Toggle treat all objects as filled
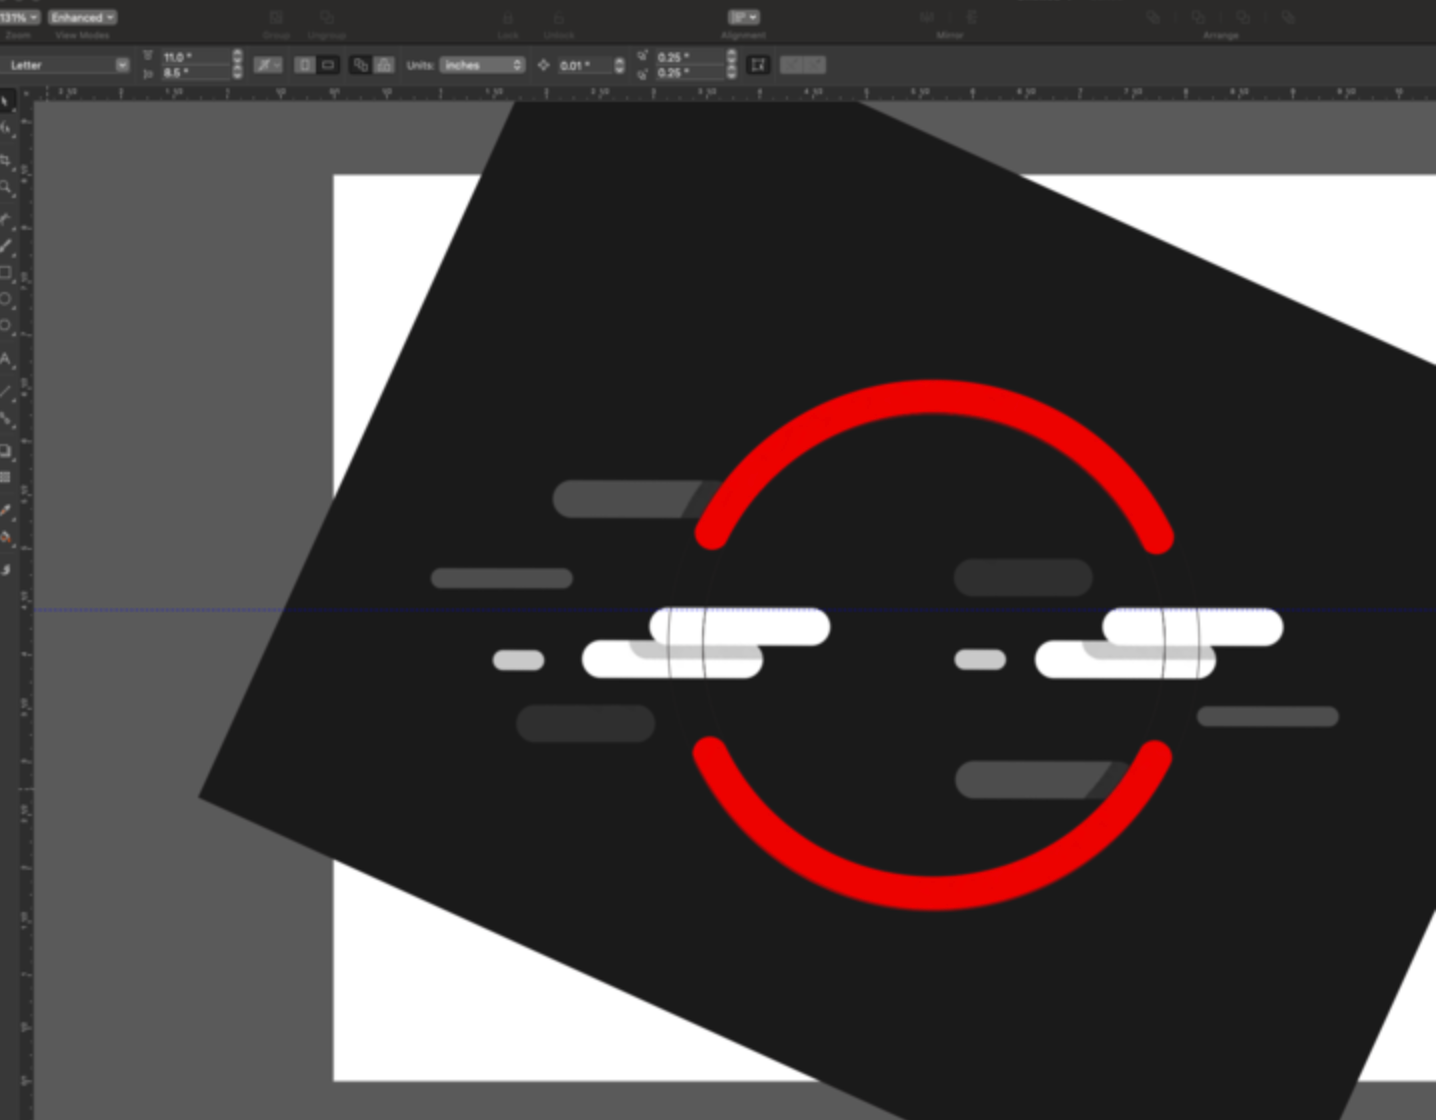 click(x=758, y=65)
